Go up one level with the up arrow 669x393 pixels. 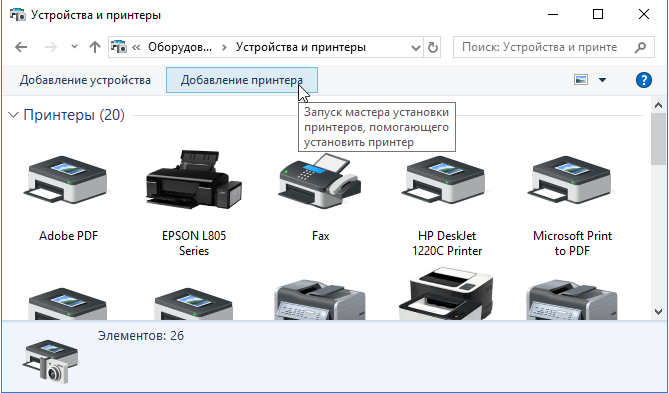click(x=95, y=47)
